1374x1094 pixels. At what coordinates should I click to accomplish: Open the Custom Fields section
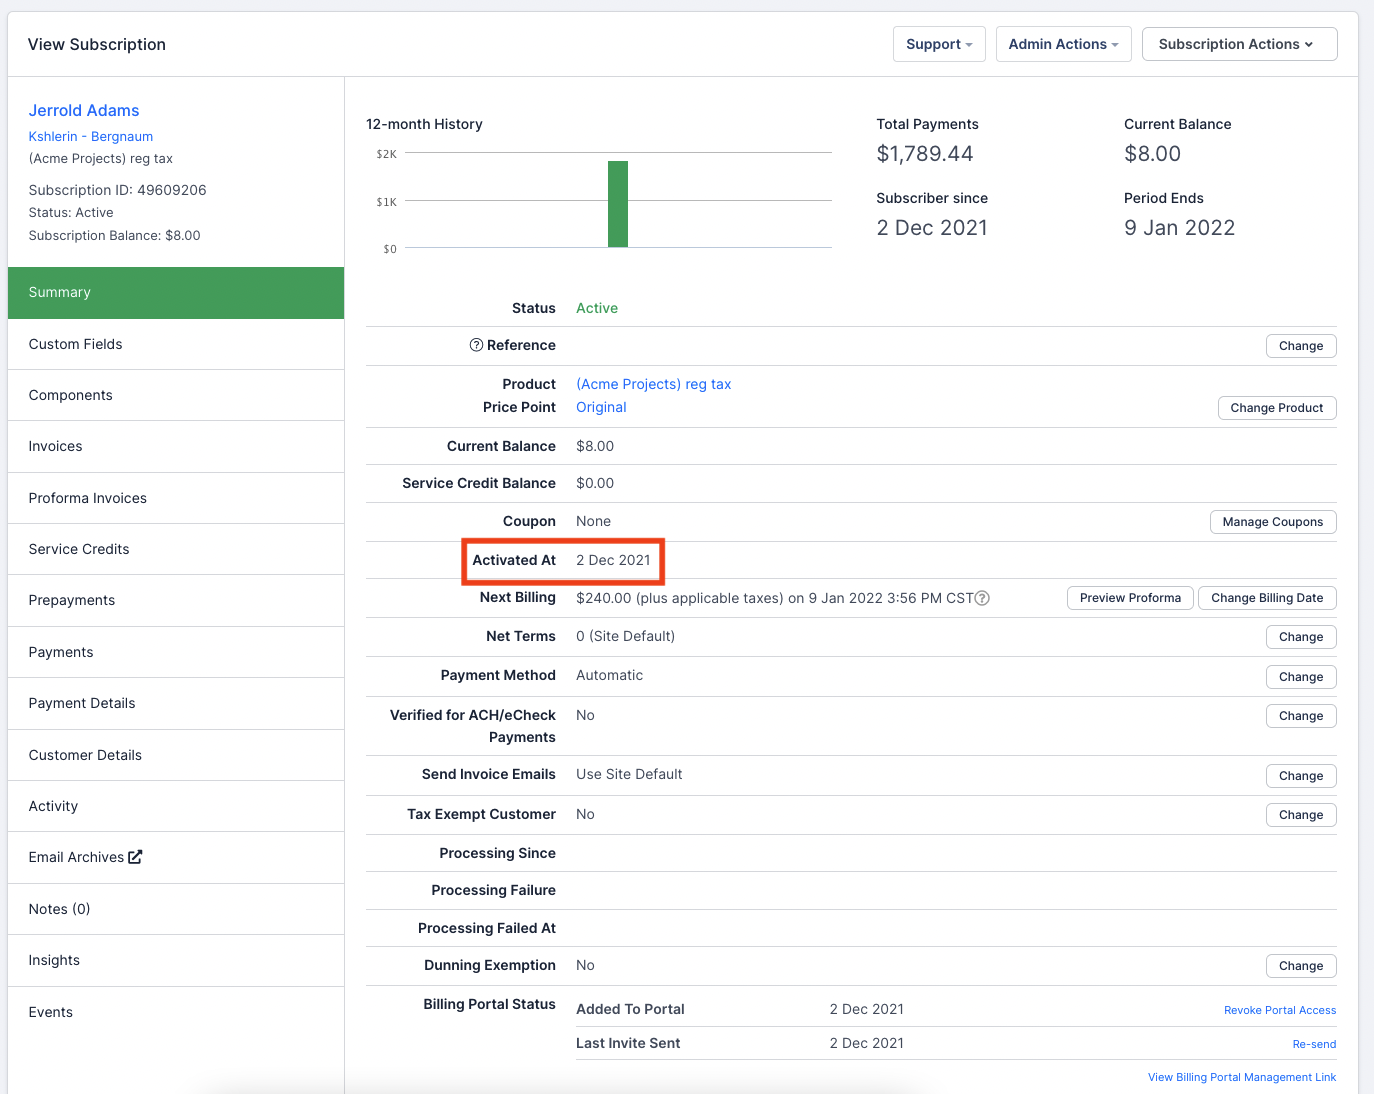[76, 344]
